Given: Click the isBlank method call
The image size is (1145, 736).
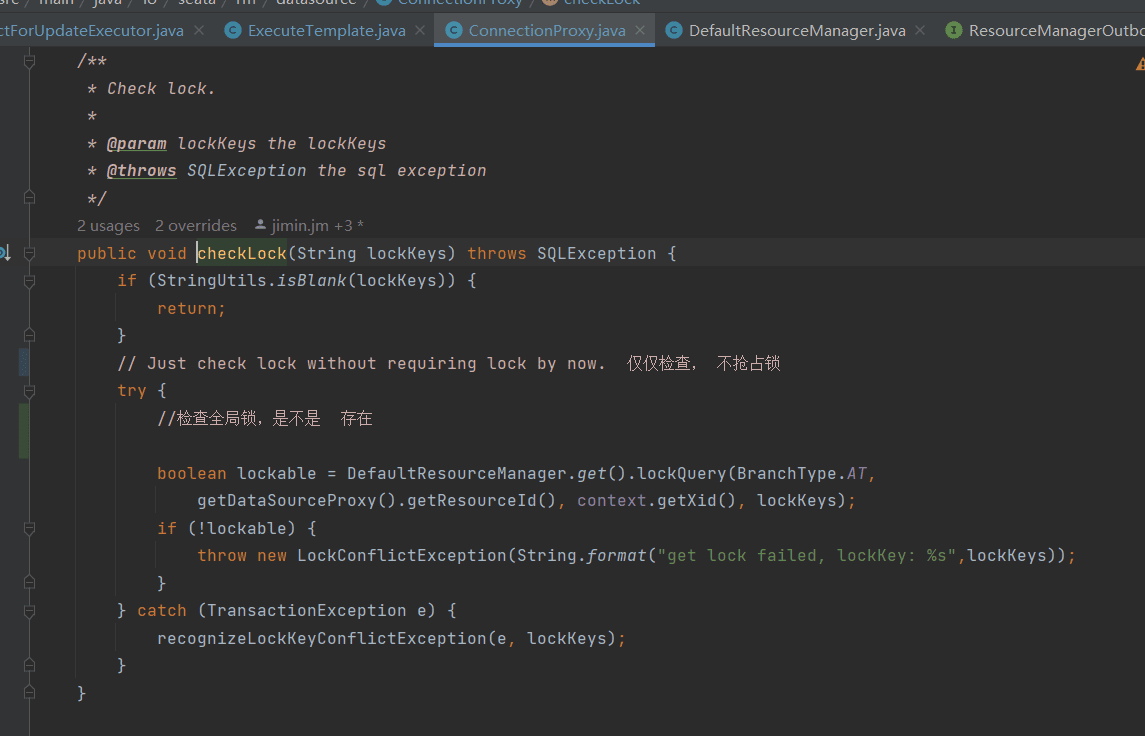Looking at the screenshot, I should 312,280.
